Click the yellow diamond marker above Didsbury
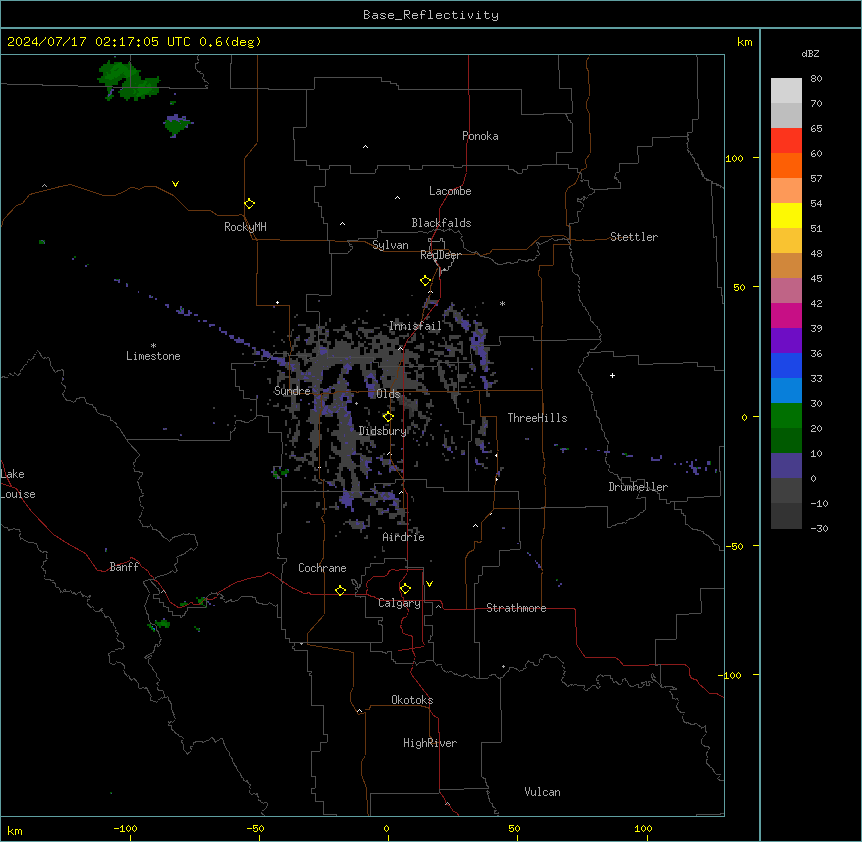The image size is (862, 842). [388, 417]
